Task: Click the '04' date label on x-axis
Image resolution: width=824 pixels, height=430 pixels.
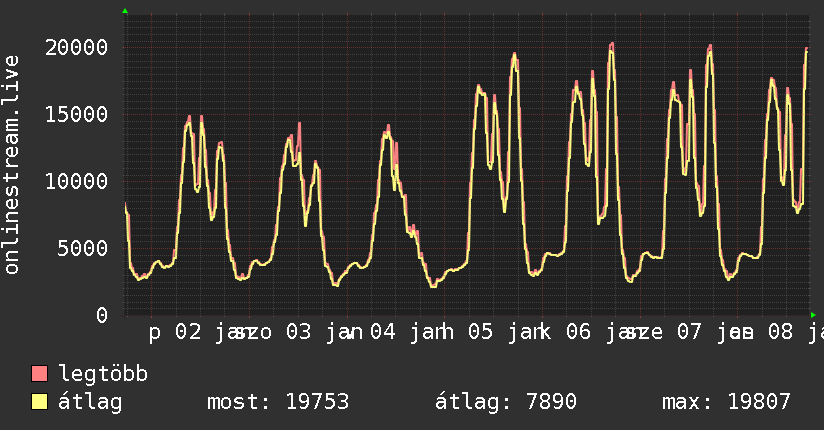Action: pos(383,332)
